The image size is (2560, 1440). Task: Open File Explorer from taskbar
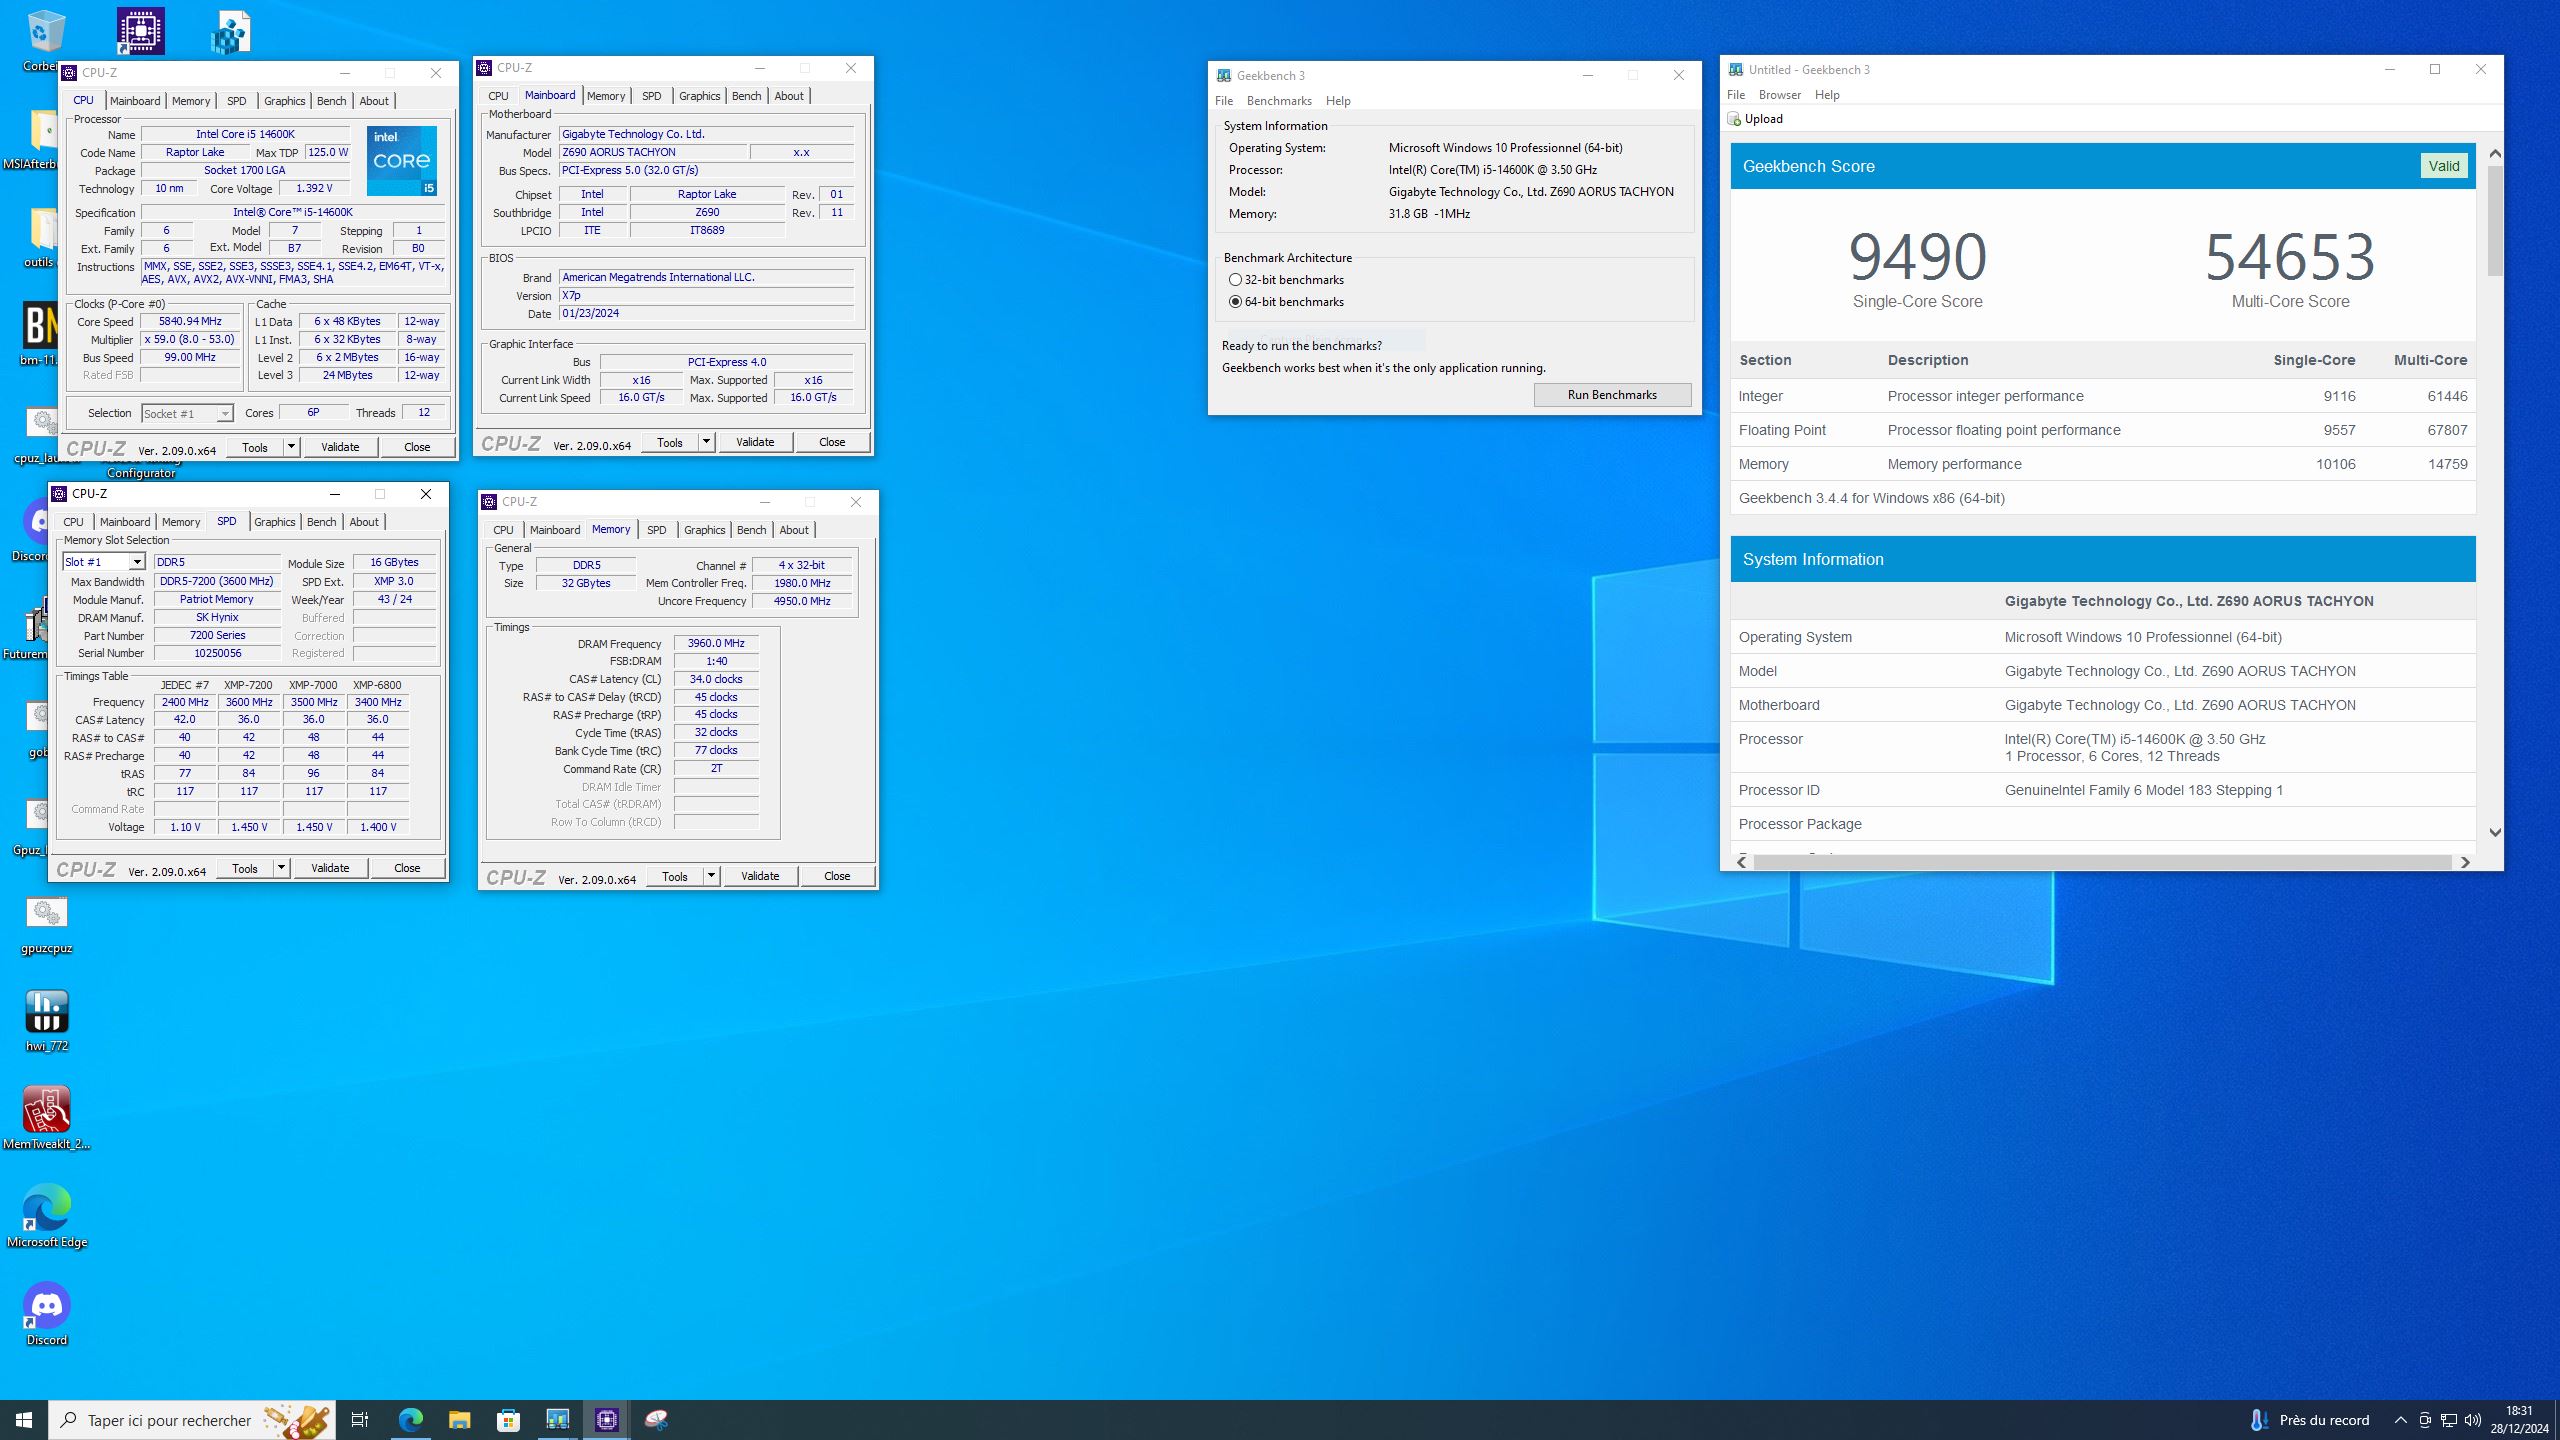(459, 1420)
